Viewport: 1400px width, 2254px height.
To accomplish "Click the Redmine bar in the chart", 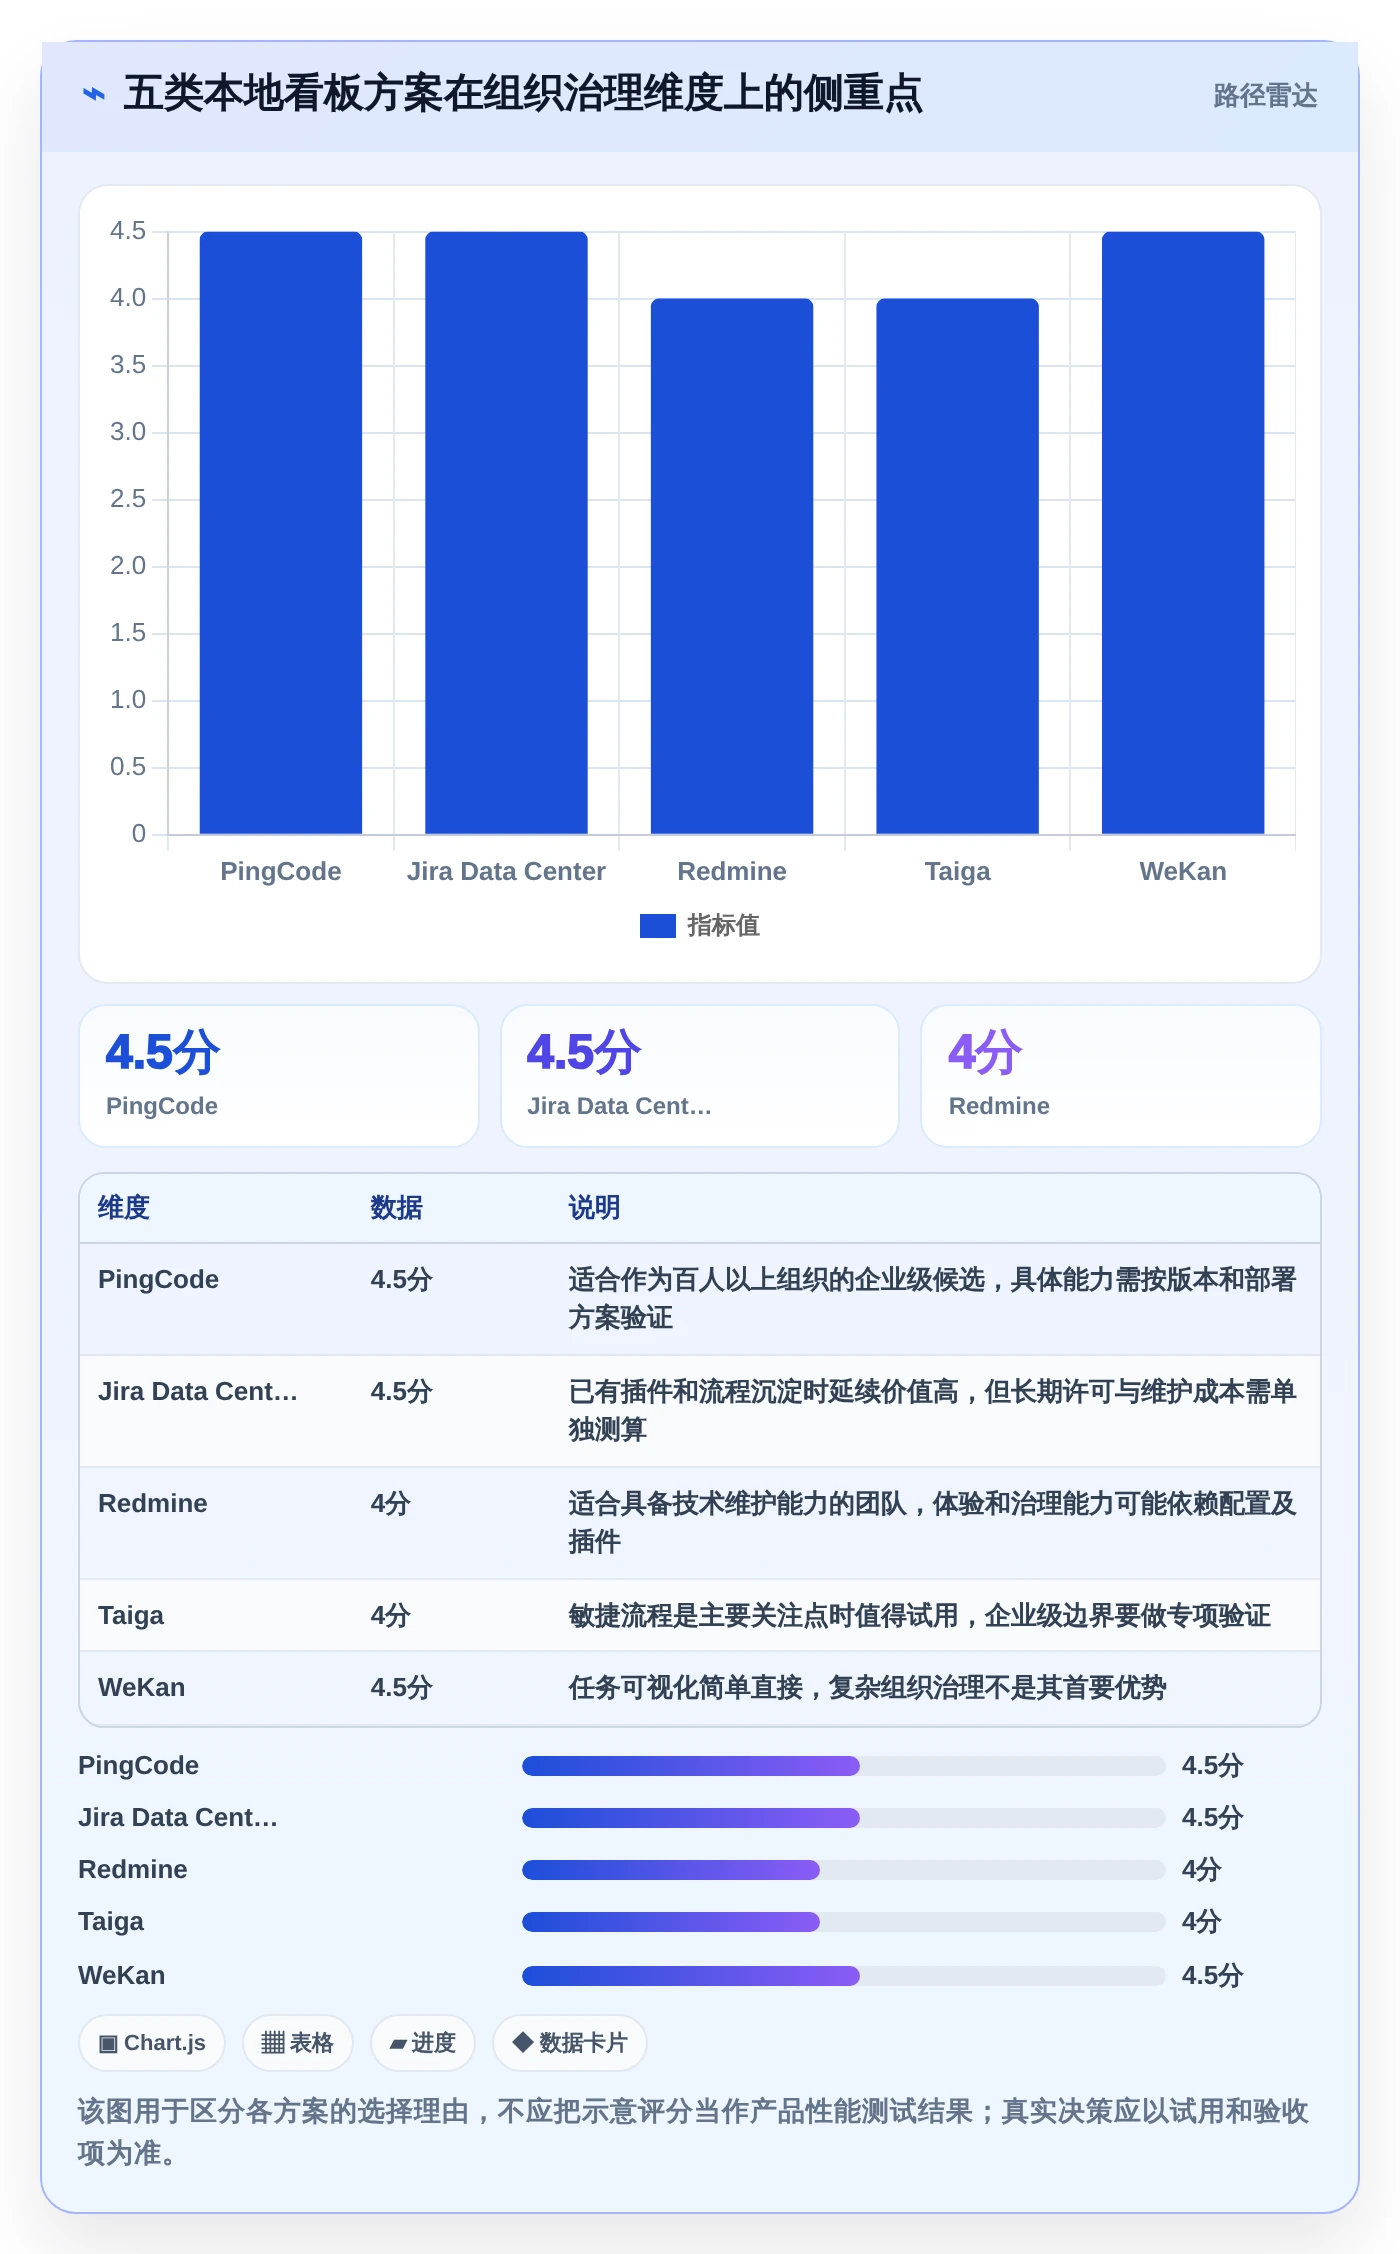I will (x=732, y=566).
